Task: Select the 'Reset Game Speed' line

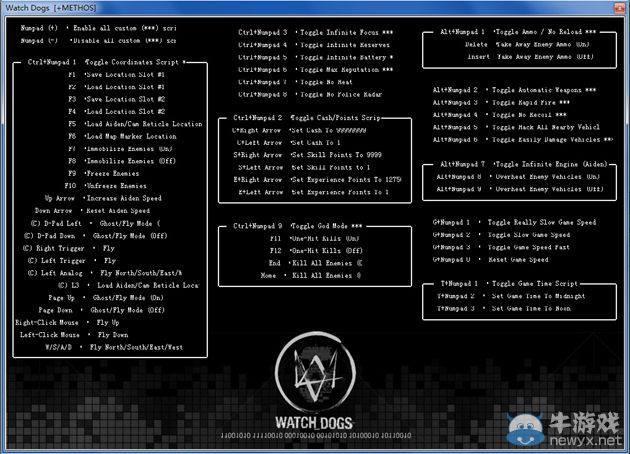Action: point(491,260)
